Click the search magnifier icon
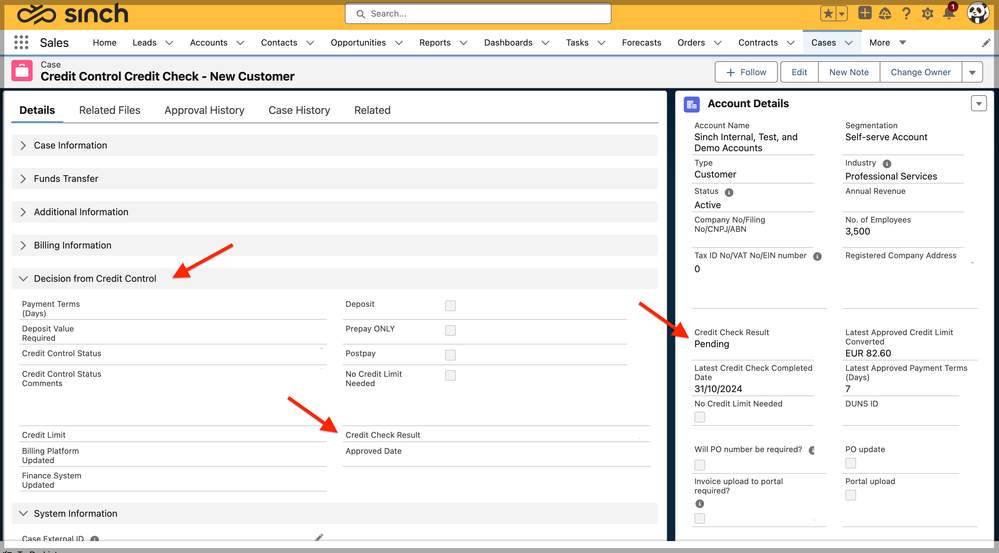This screenshot has width=999, height=553. click(361, 13)
